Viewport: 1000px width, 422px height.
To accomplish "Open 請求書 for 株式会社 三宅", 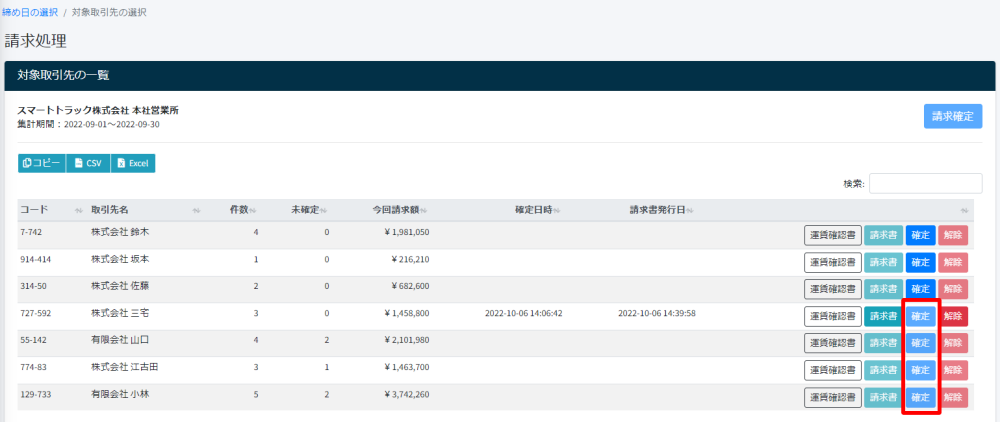I will [x=883, y=316].
